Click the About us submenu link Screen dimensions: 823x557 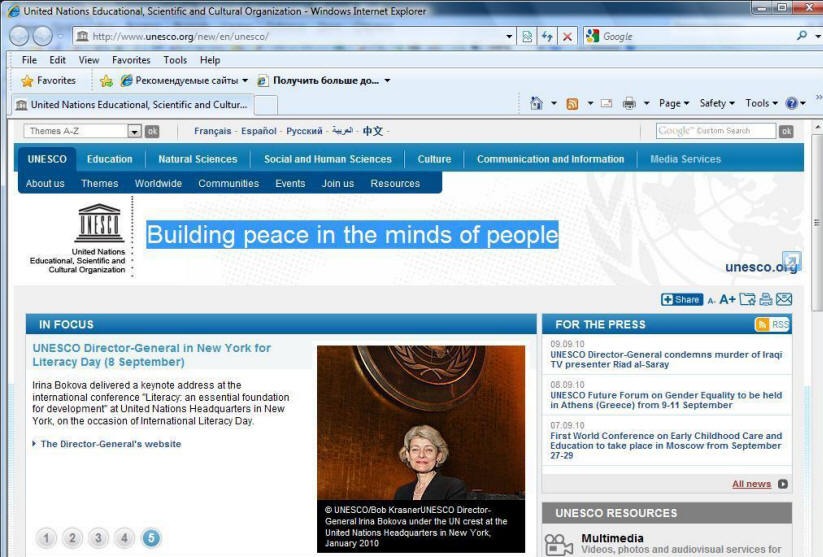point(45,184)
